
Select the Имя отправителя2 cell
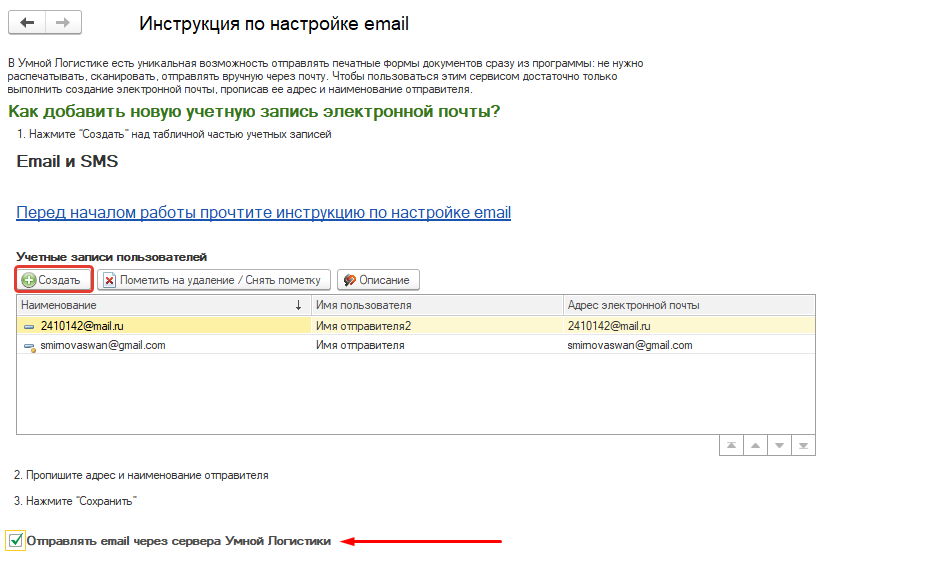(x=364, y=326)
